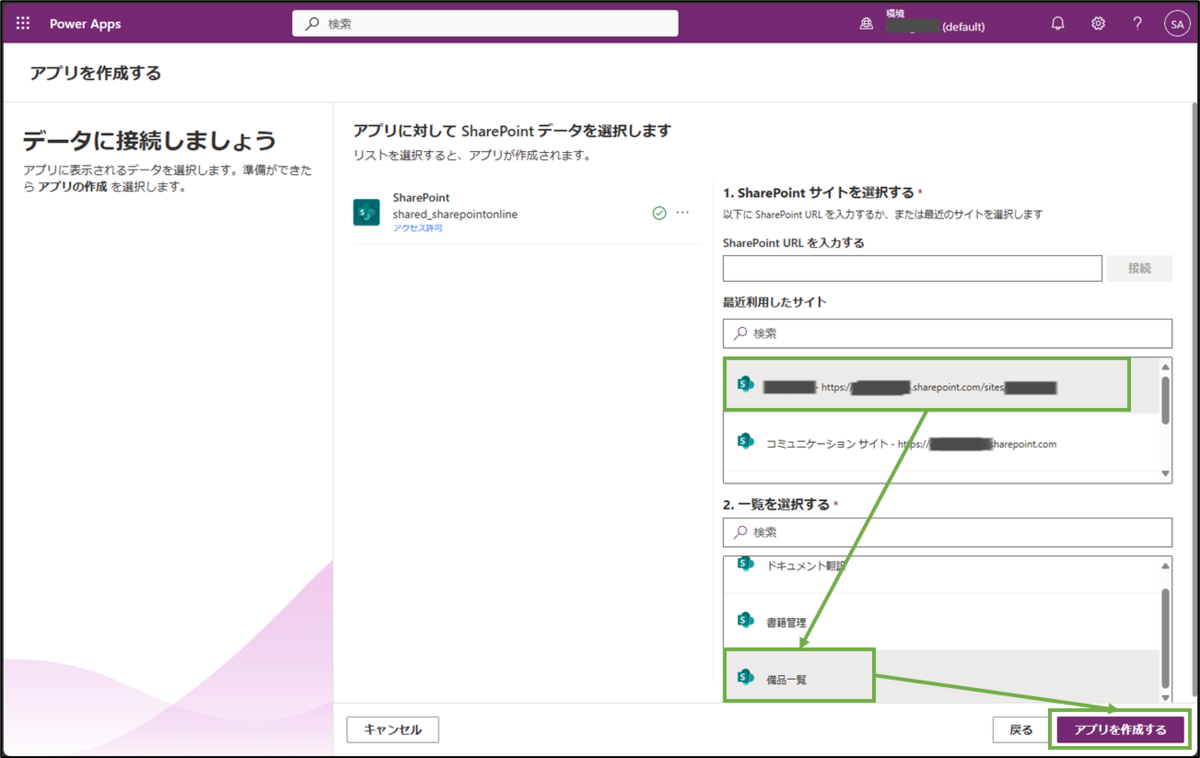The image size is (1200, 758).
Task: Click the lists scrollbar up arrow
Action: pyautogui.click(x=1165, y=565)
